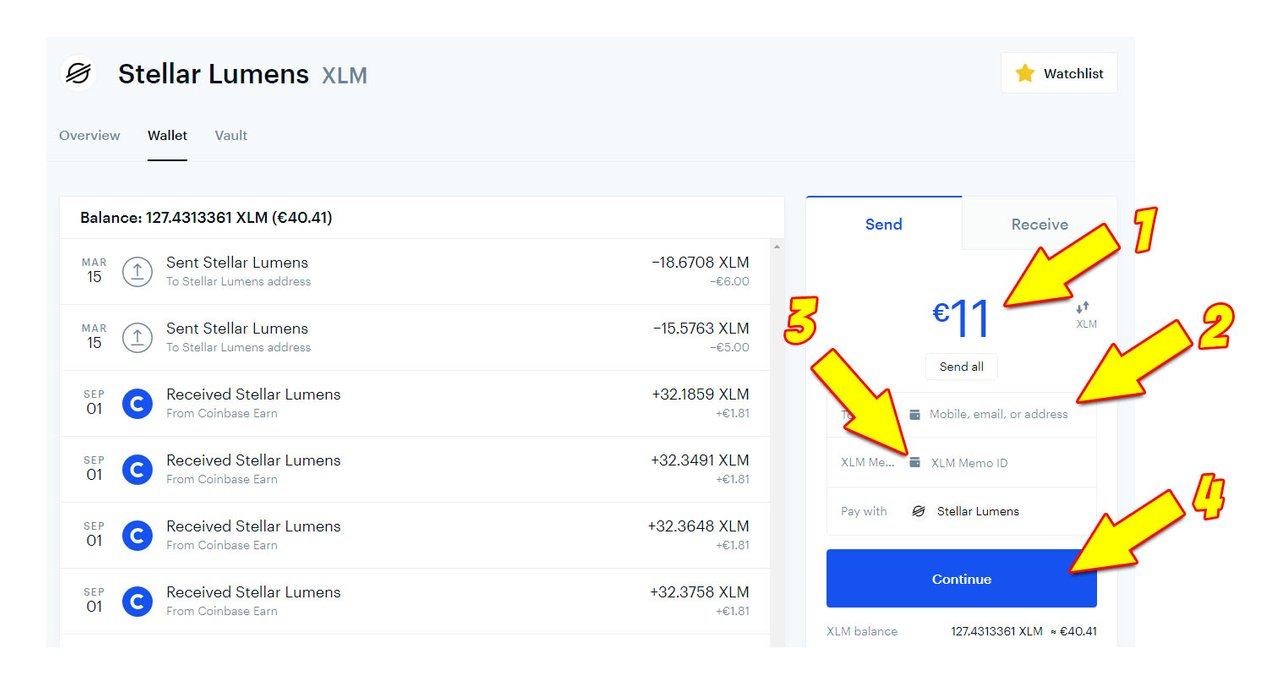Image resolution: width=1280 pixels, height=692 pixels.
Task: Click the Stellar icon in Pay with row
Action: pyautogui.click(x=919, y=511)
